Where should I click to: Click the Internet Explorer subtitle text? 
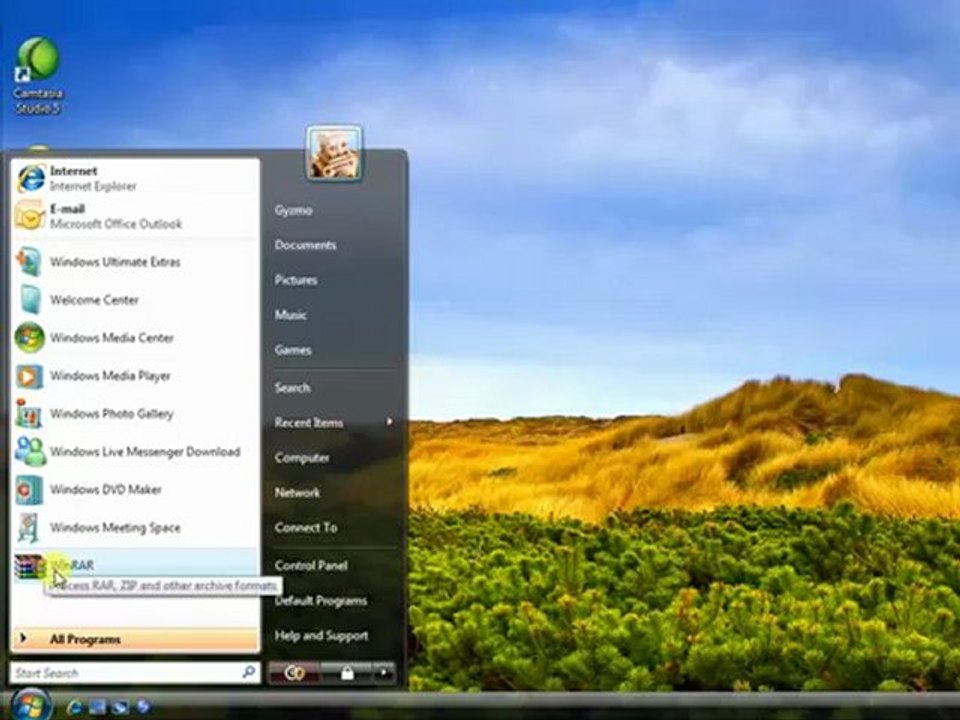coord(93,186)
